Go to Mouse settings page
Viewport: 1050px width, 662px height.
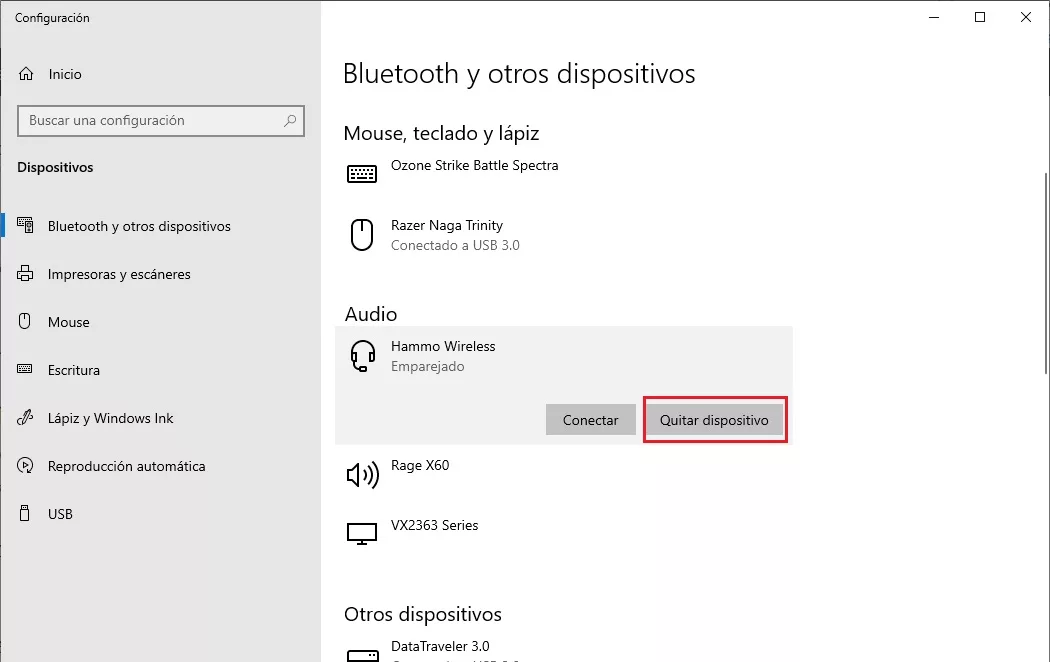pyautogui.click(x=68, y=322)
